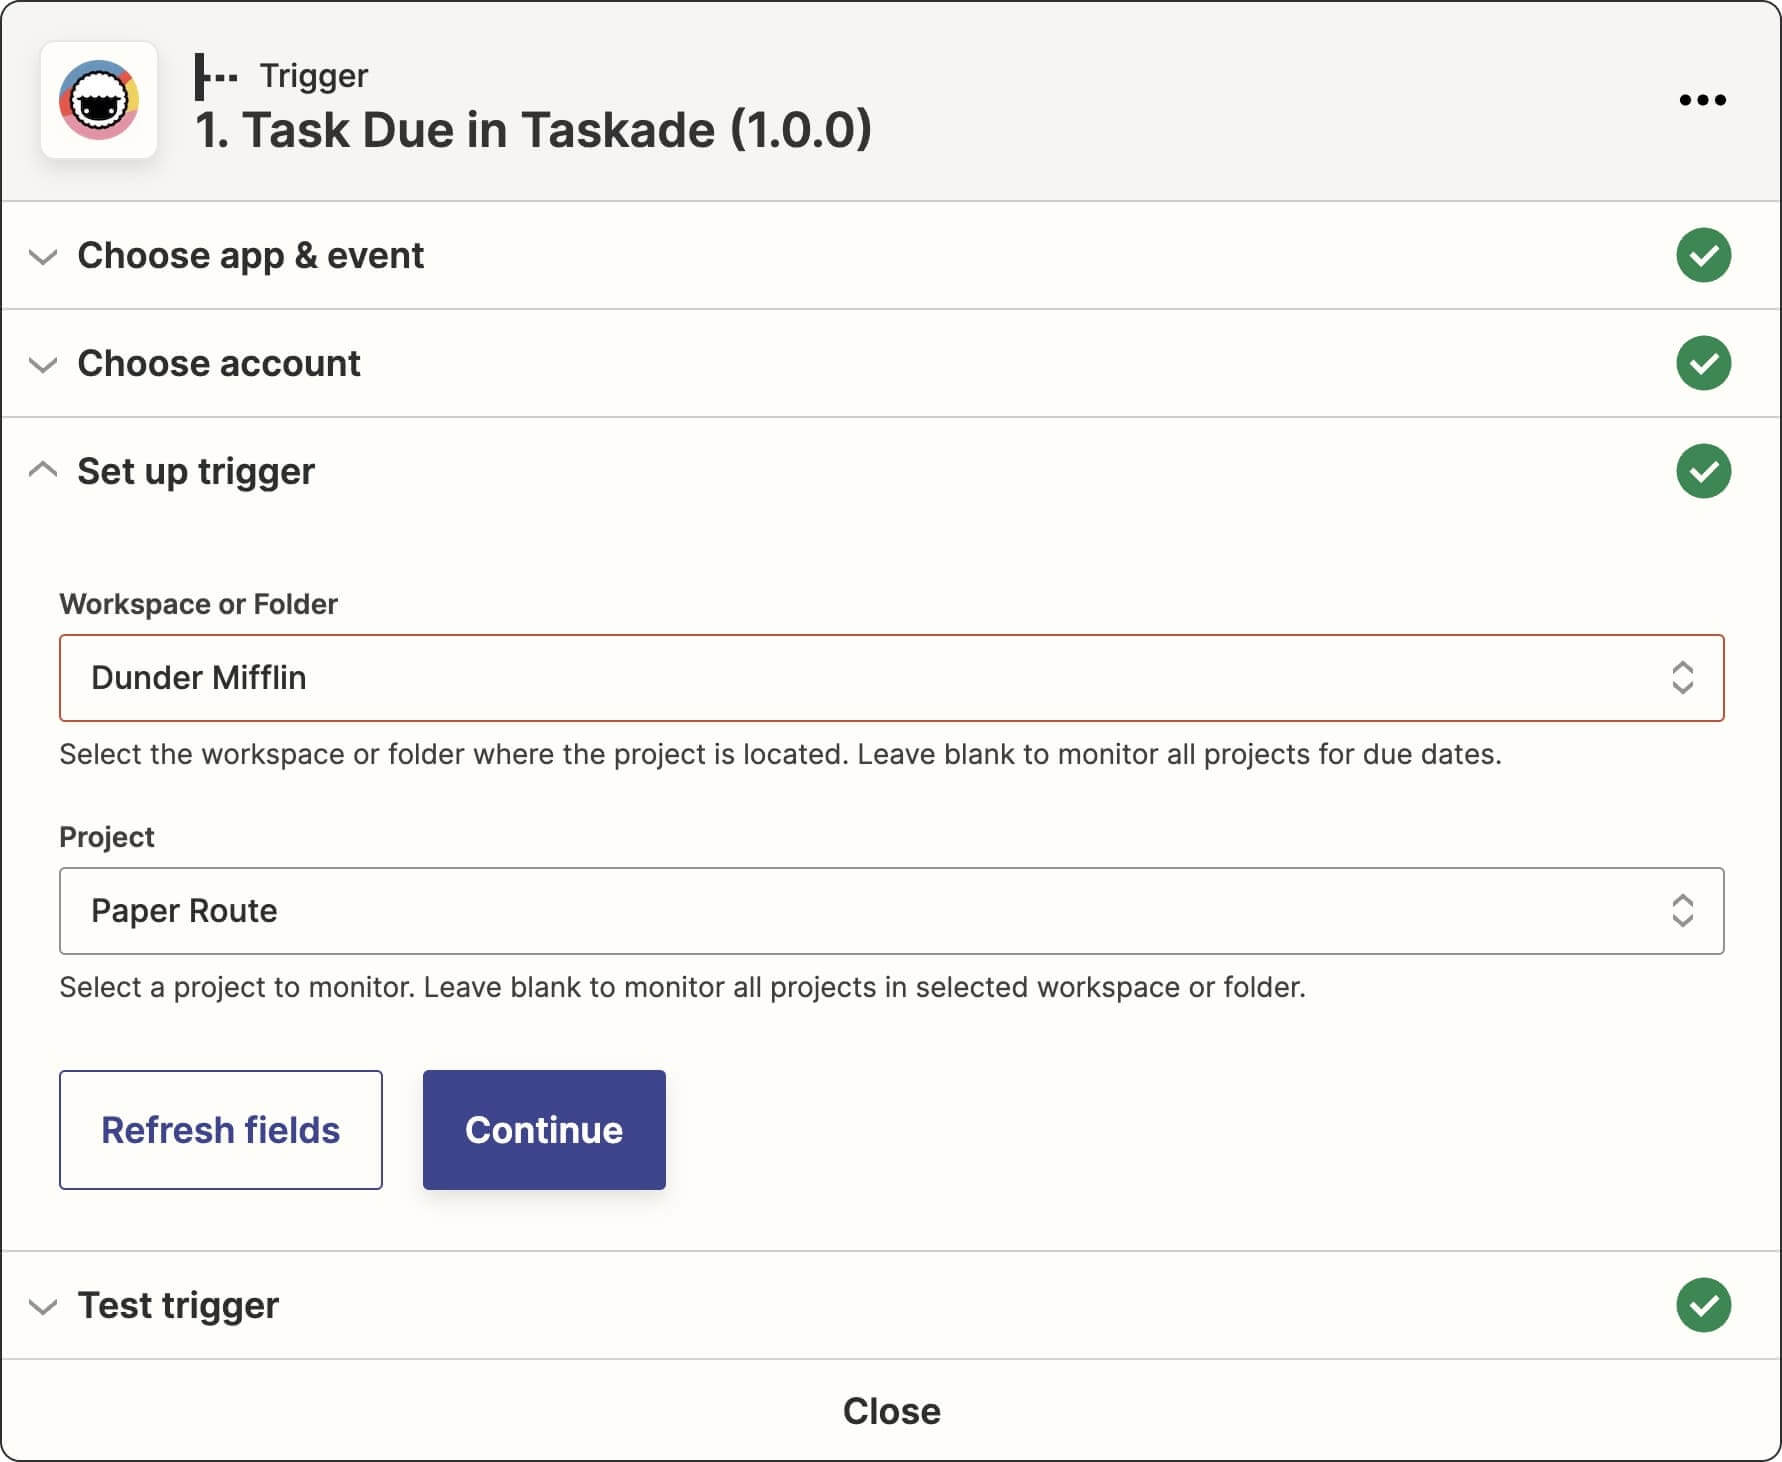Screen dimensions: 1782x1462
Task: Click the Taskade app logo icon
Action: click(x=99, y=100)
